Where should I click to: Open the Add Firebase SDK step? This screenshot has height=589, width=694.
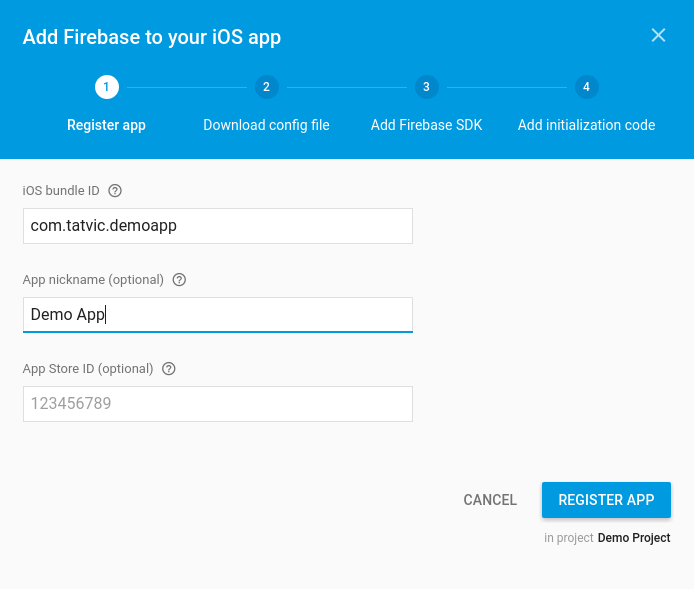(x=427, y=125)
